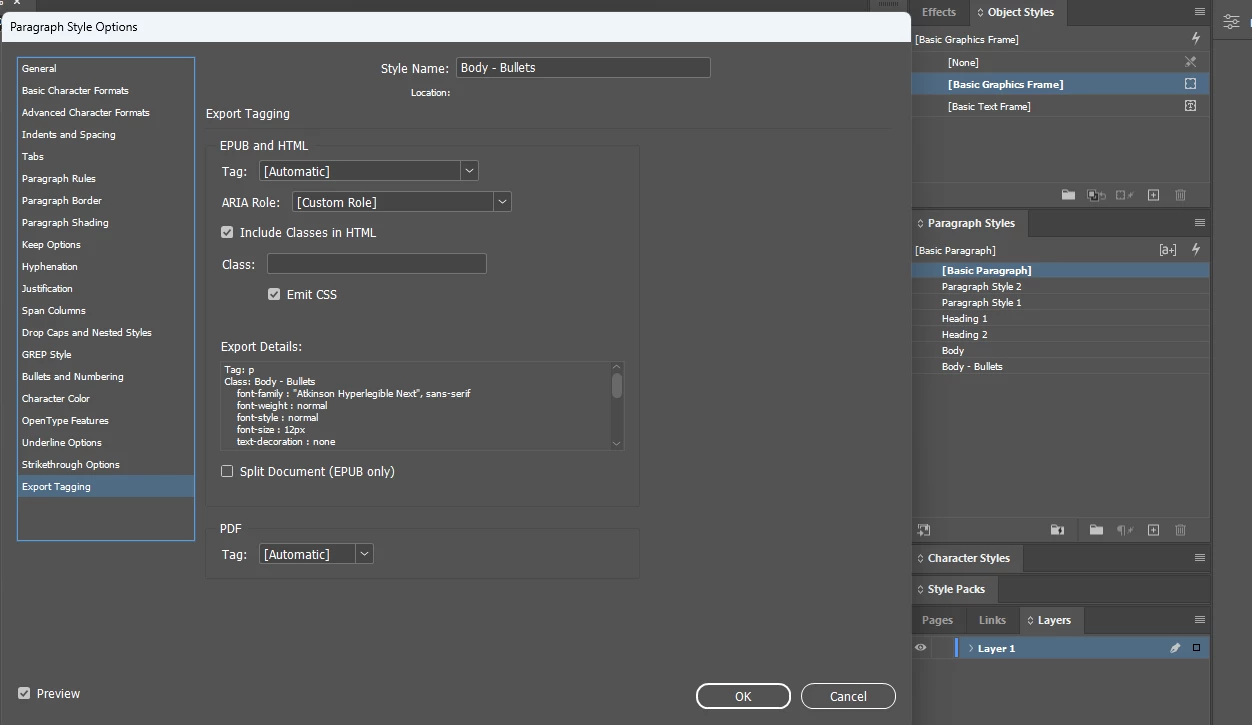1252x725 pixels.
Task: Select Heading 2 paragraph style
Action: [1060, 334]
